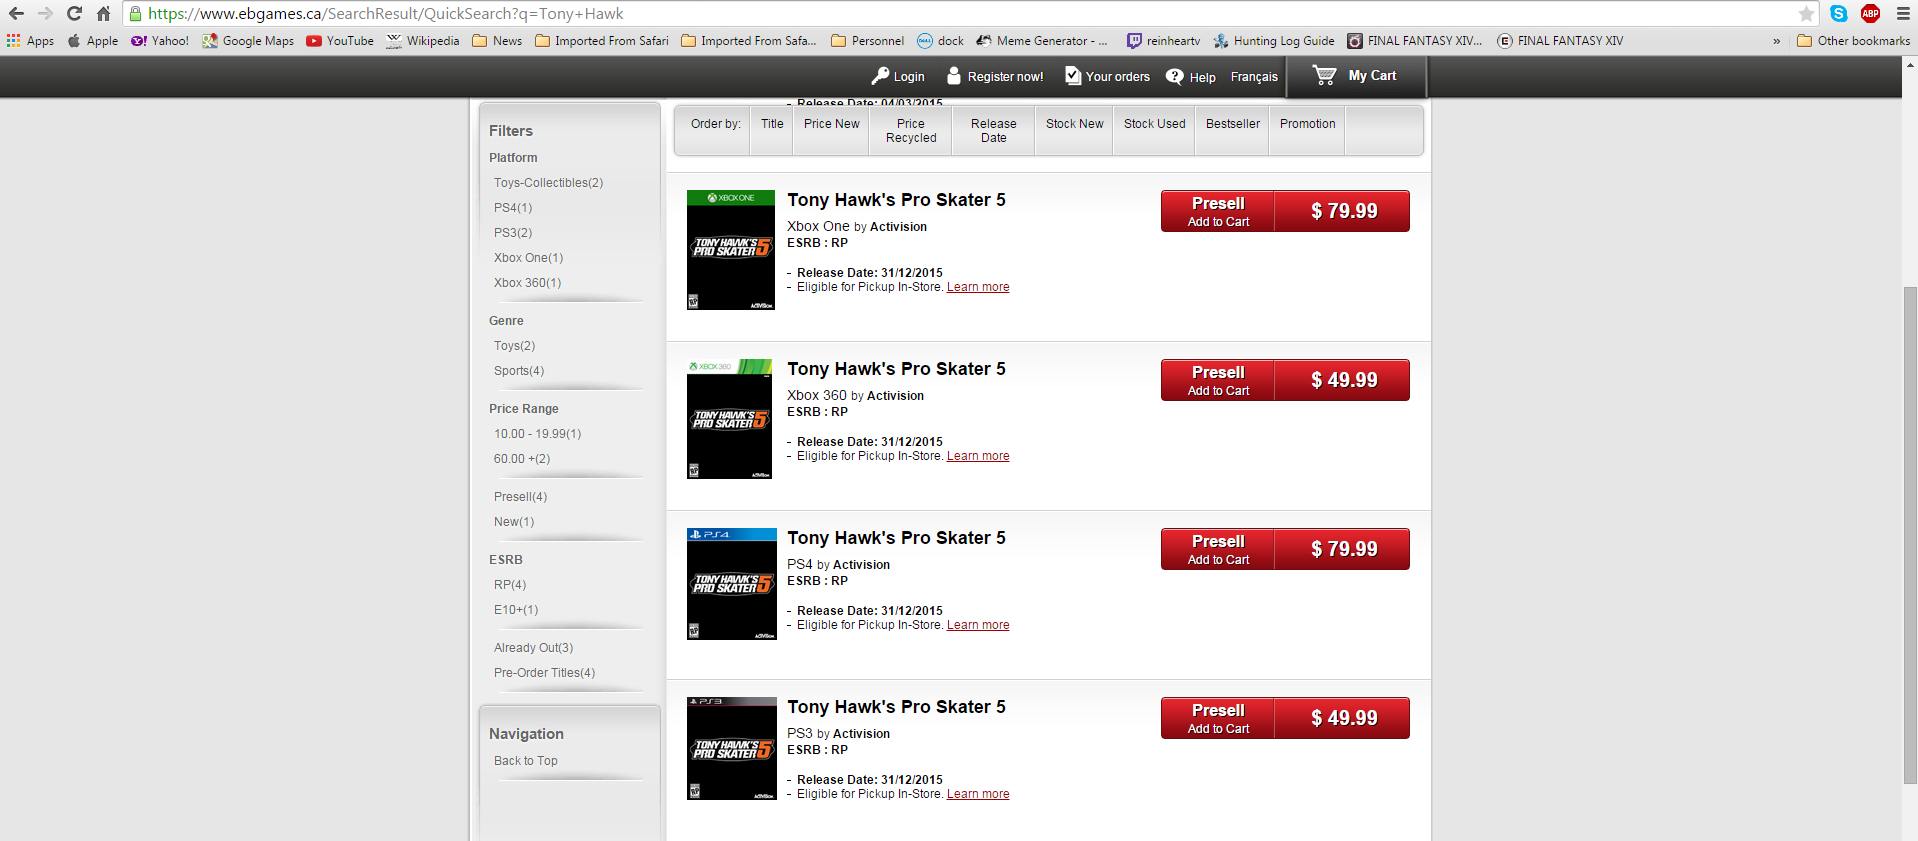Sort results by Price New
The width and height of the screenshot is (1918, 841).
(x=832, y=124)
